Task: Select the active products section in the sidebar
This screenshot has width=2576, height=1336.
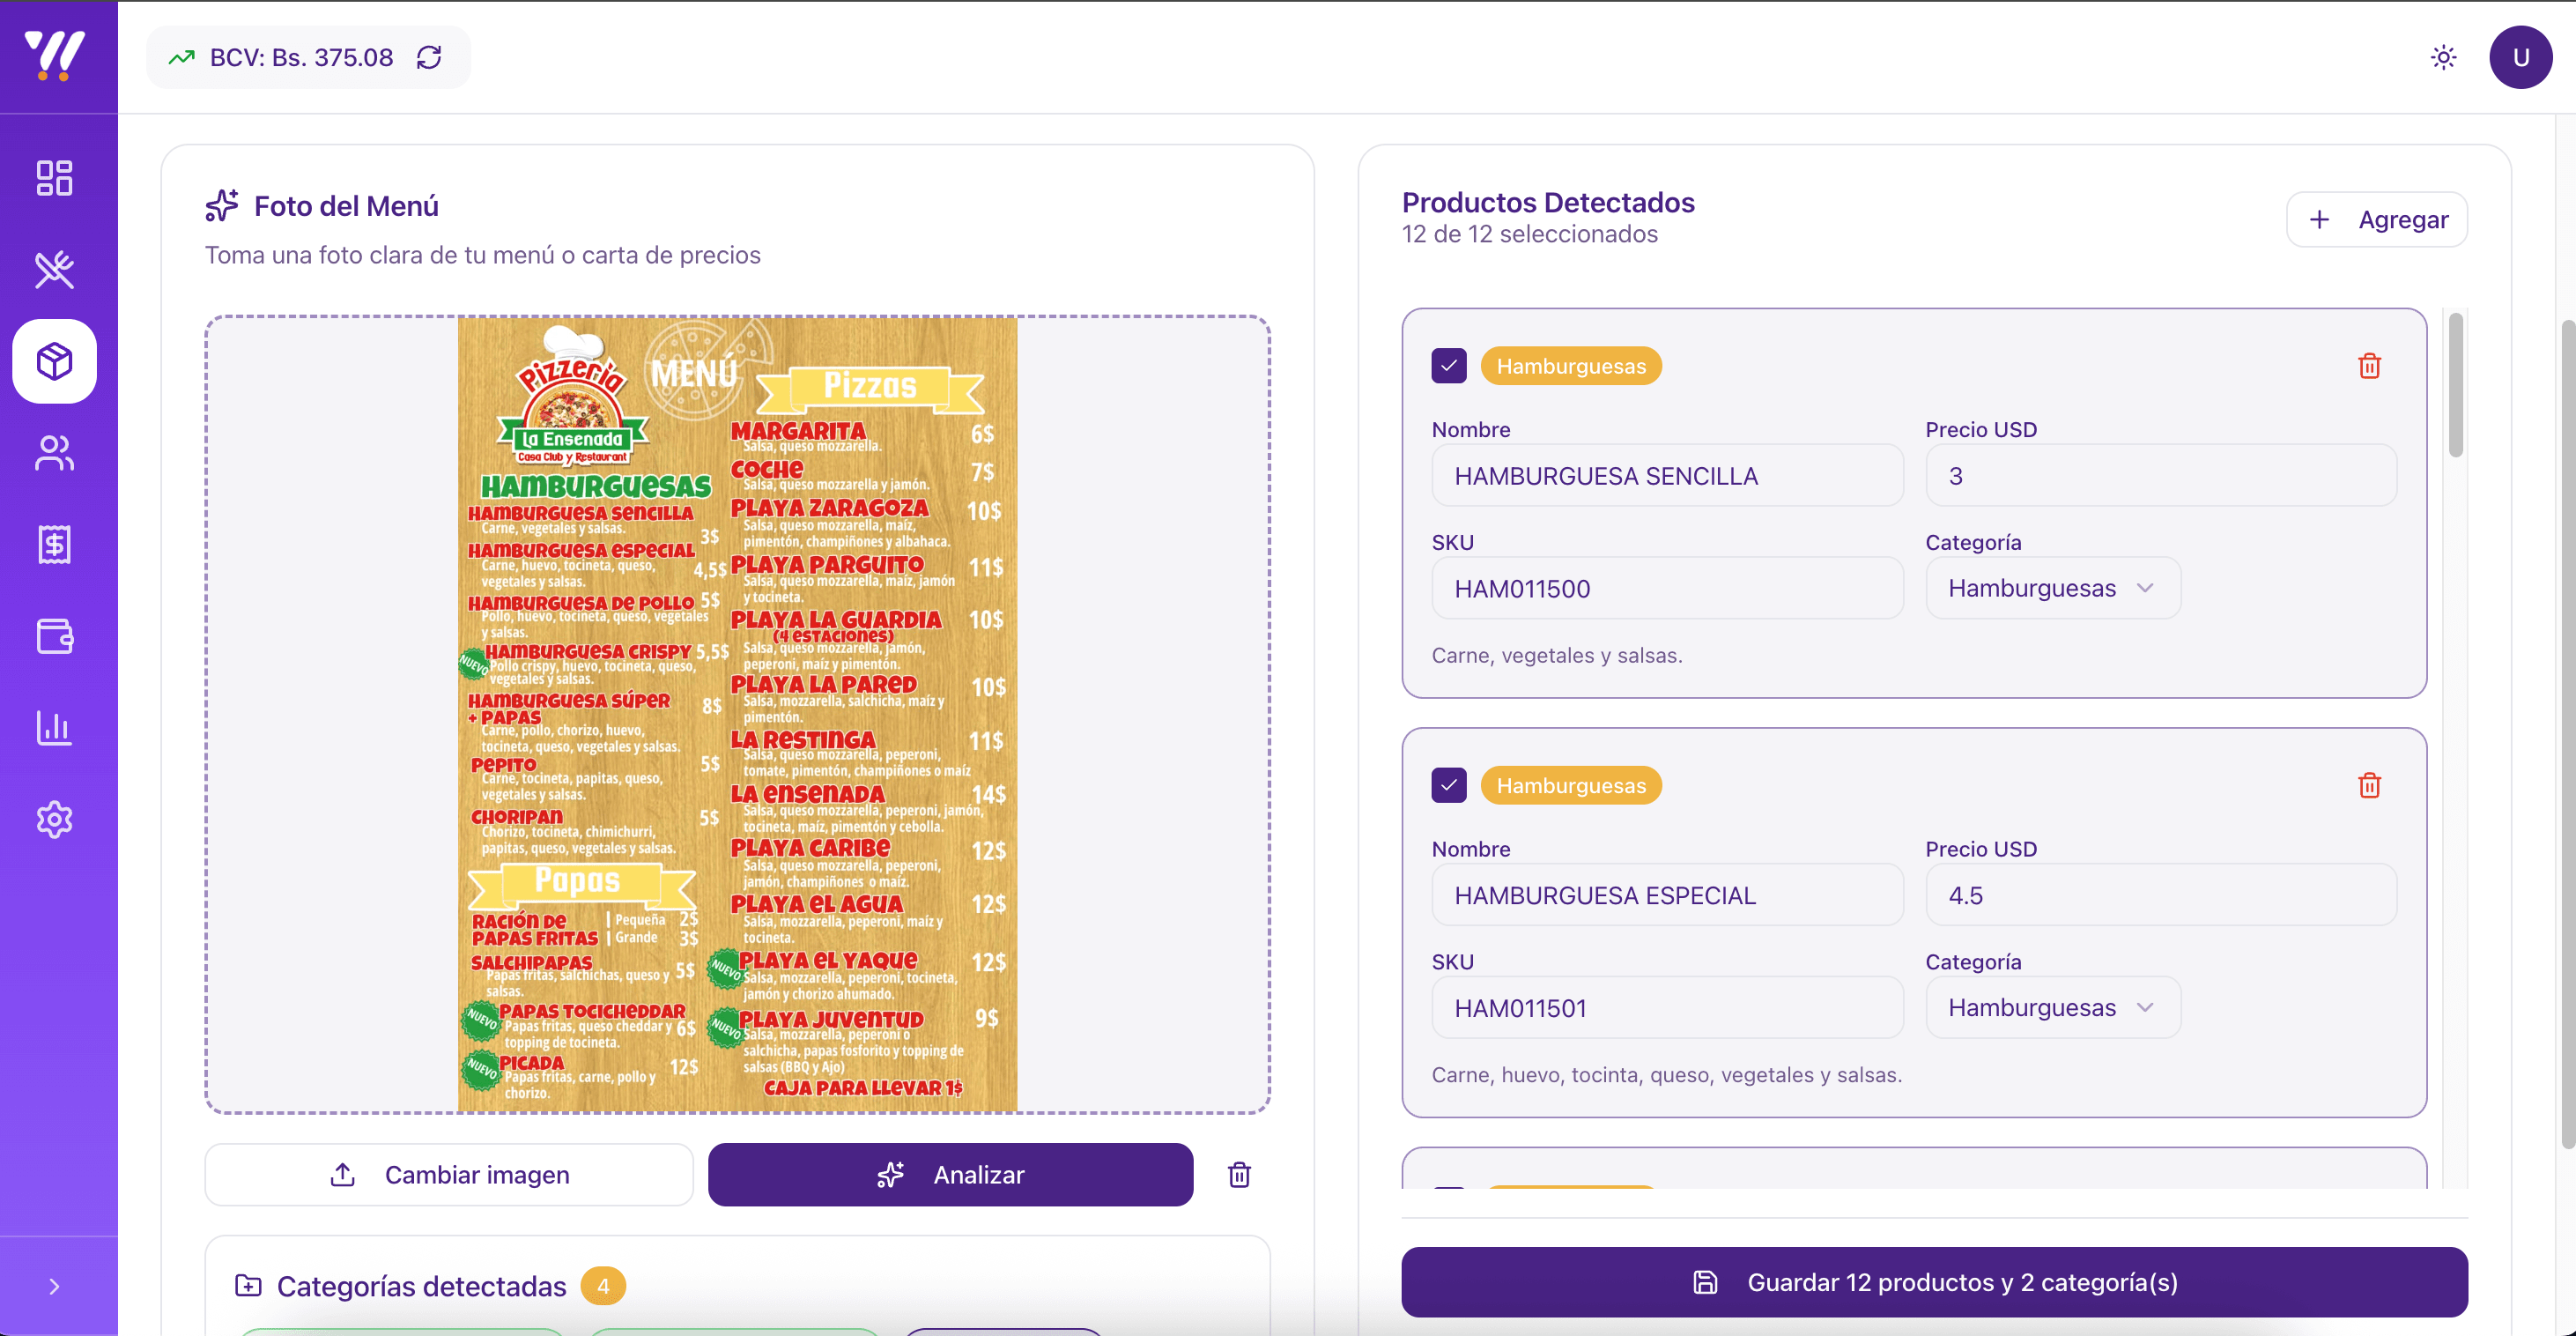Action: [x=55, y=362]
